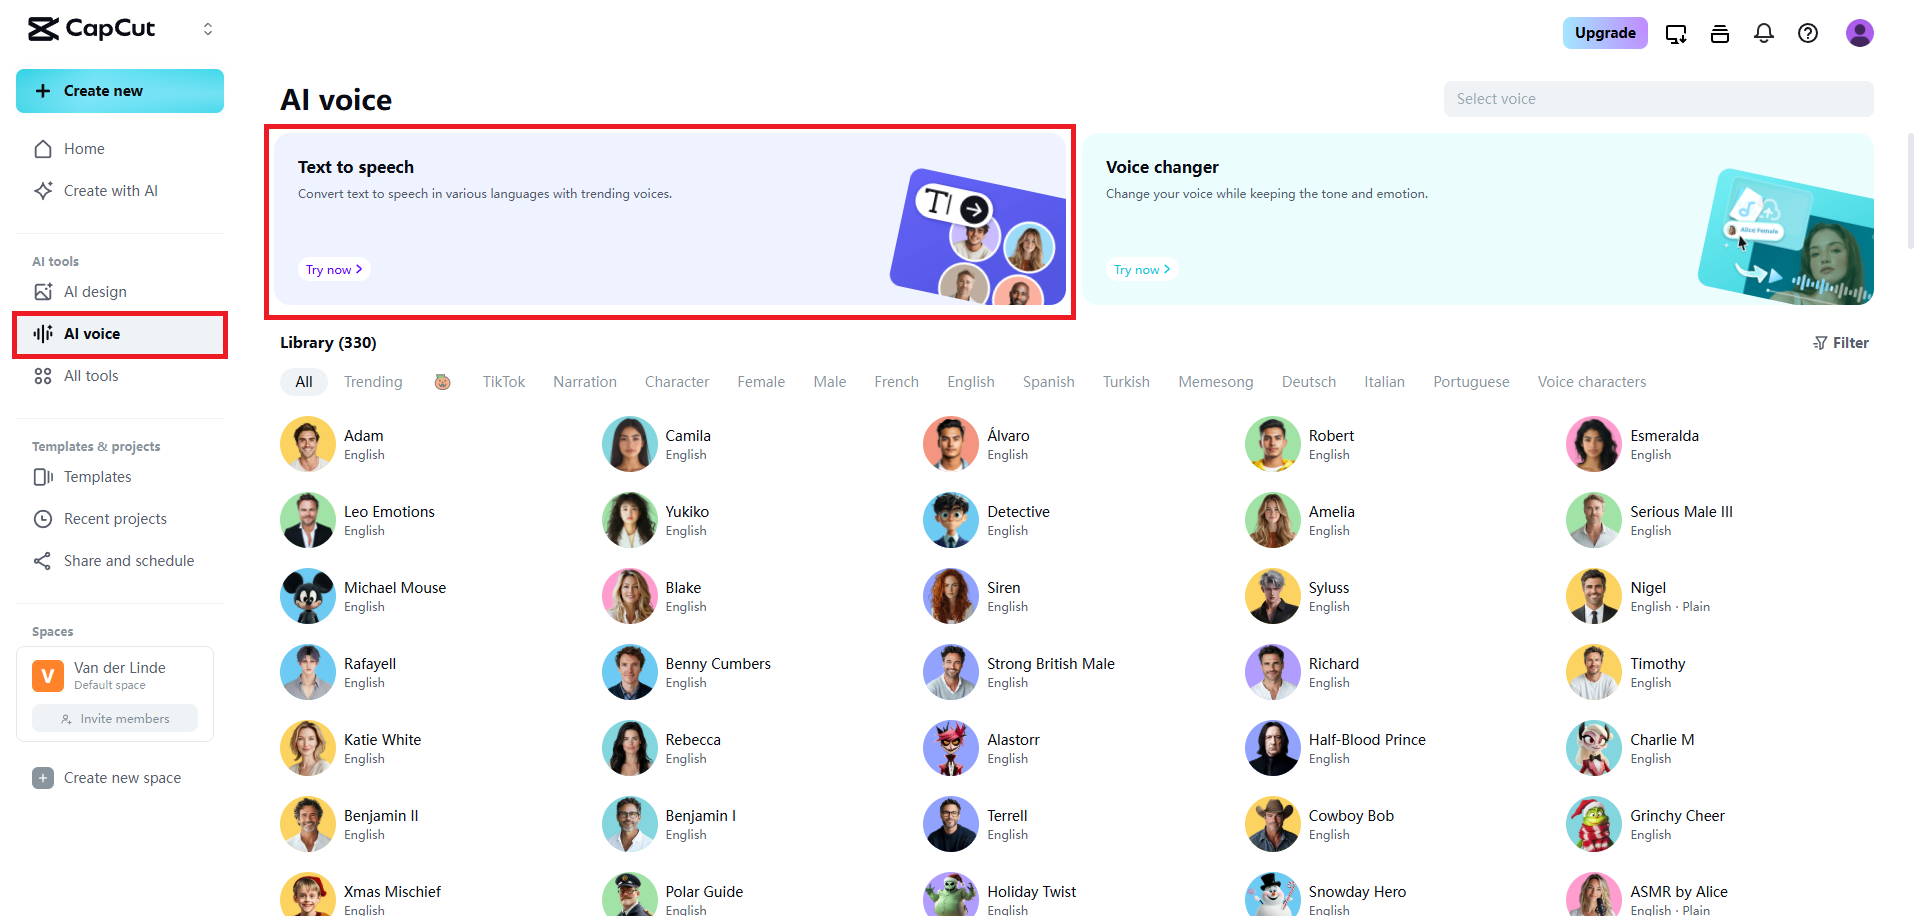
Task: Click the Serious Male III avatar
Action: pos(1594,520)
